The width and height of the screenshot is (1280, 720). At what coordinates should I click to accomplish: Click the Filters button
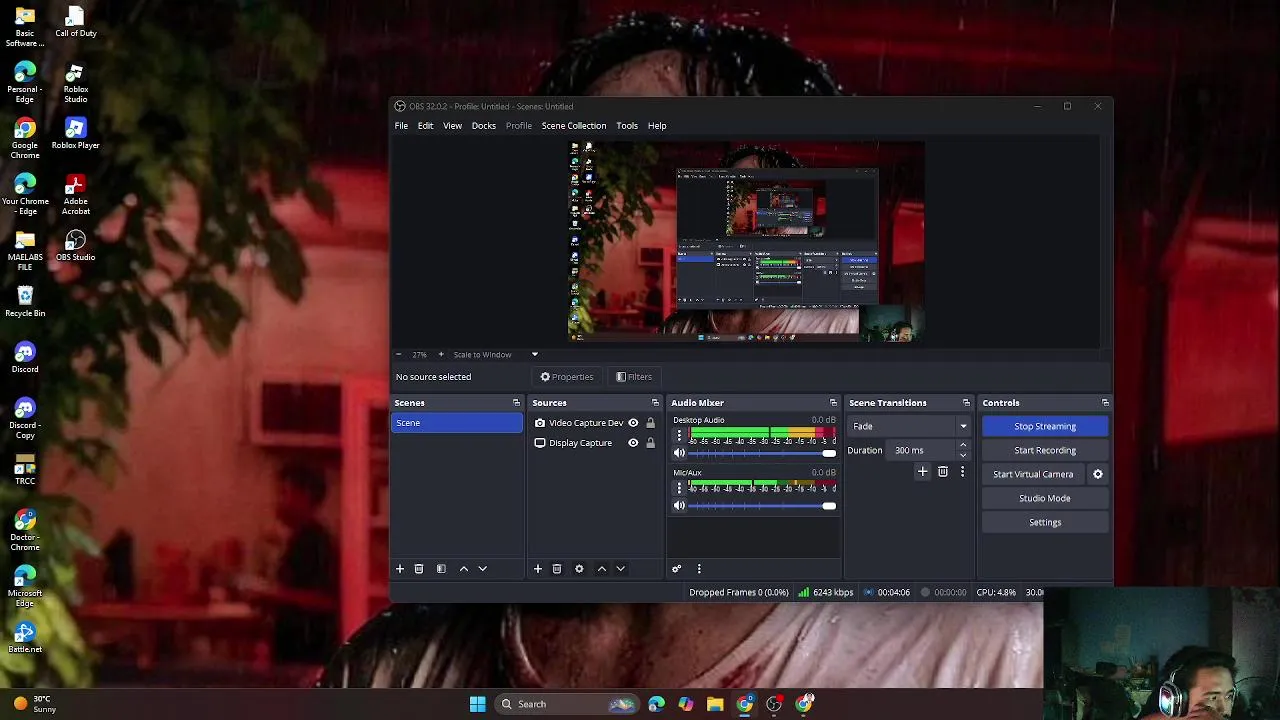pyautogui.click(x=634, y=377)
